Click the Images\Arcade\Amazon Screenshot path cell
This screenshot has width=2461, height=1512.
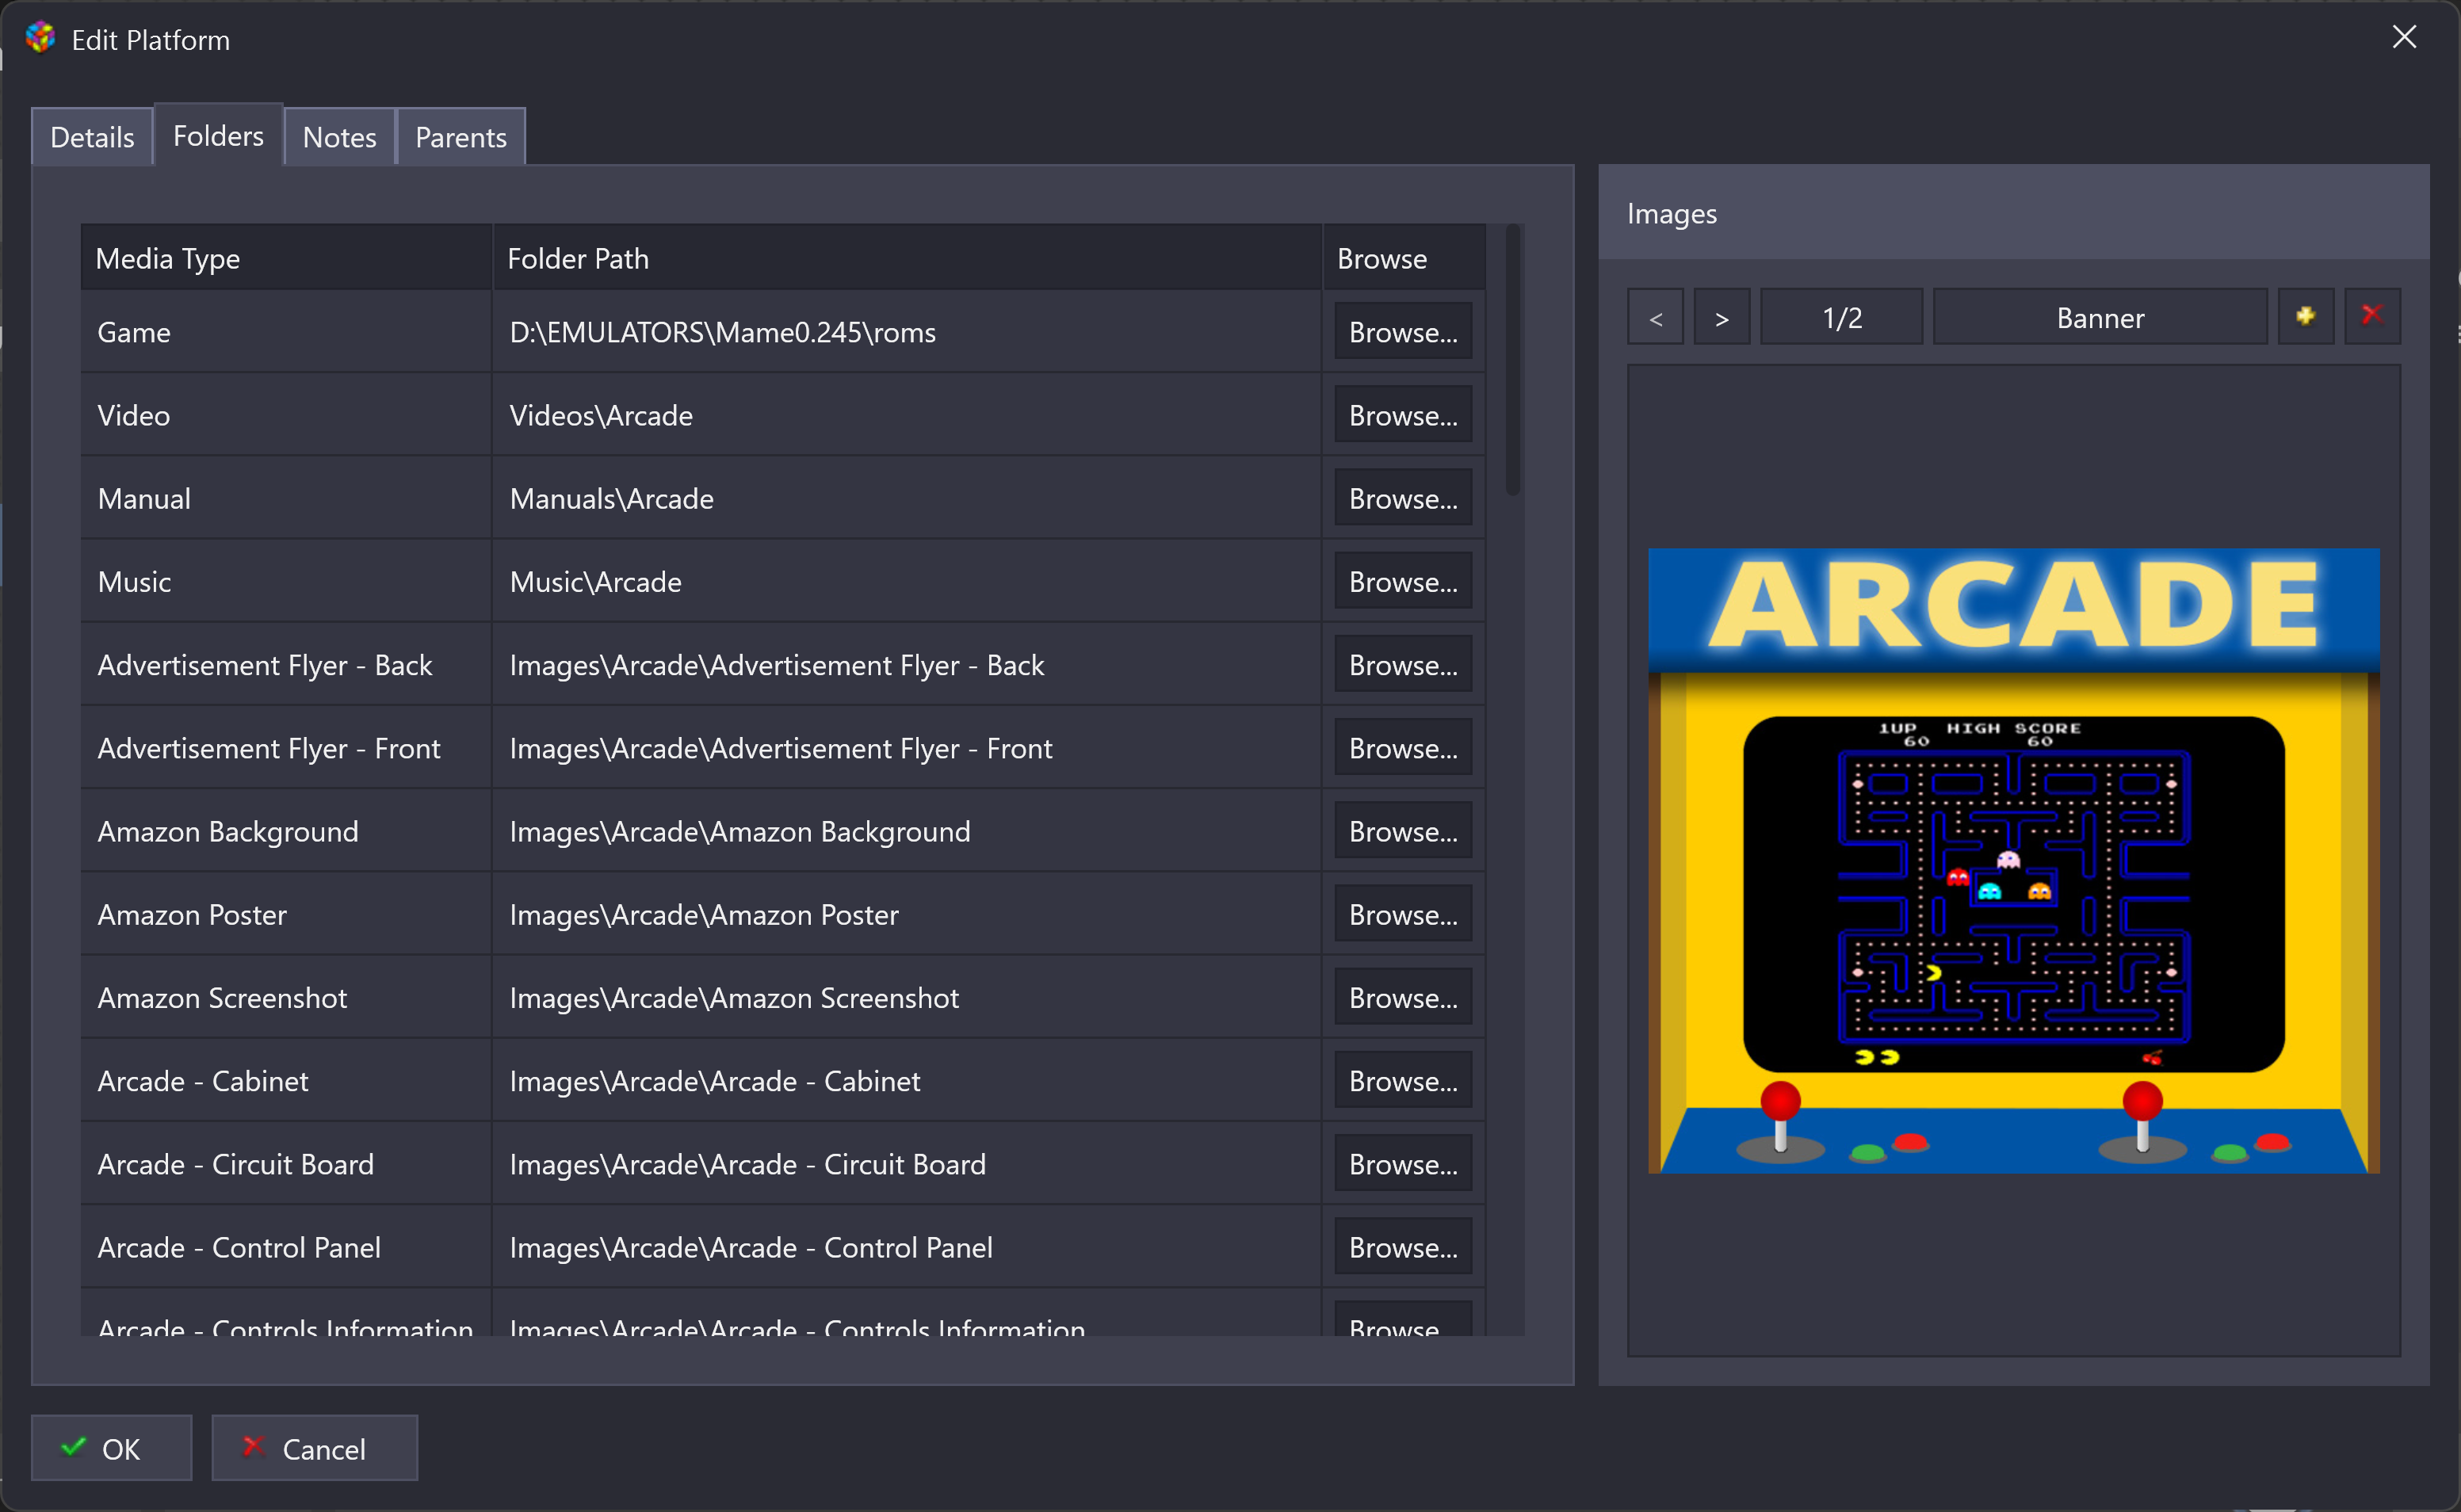click(907, 997)
